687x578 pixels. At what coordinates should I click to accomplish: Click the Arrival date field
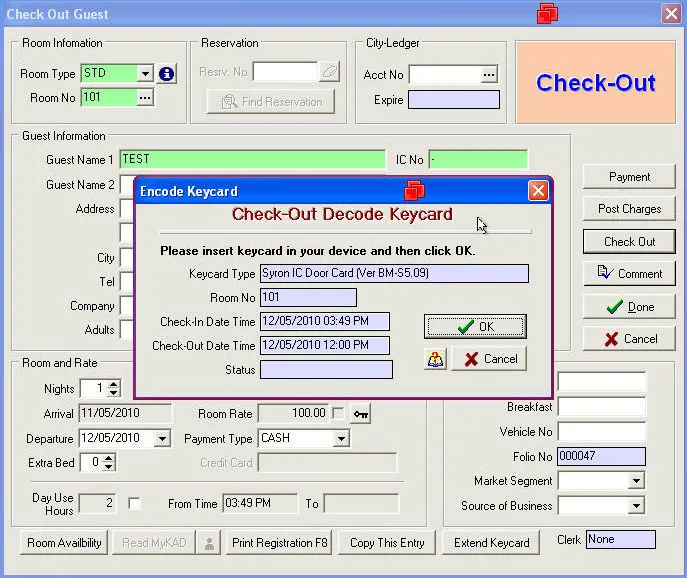coord(125,413)
